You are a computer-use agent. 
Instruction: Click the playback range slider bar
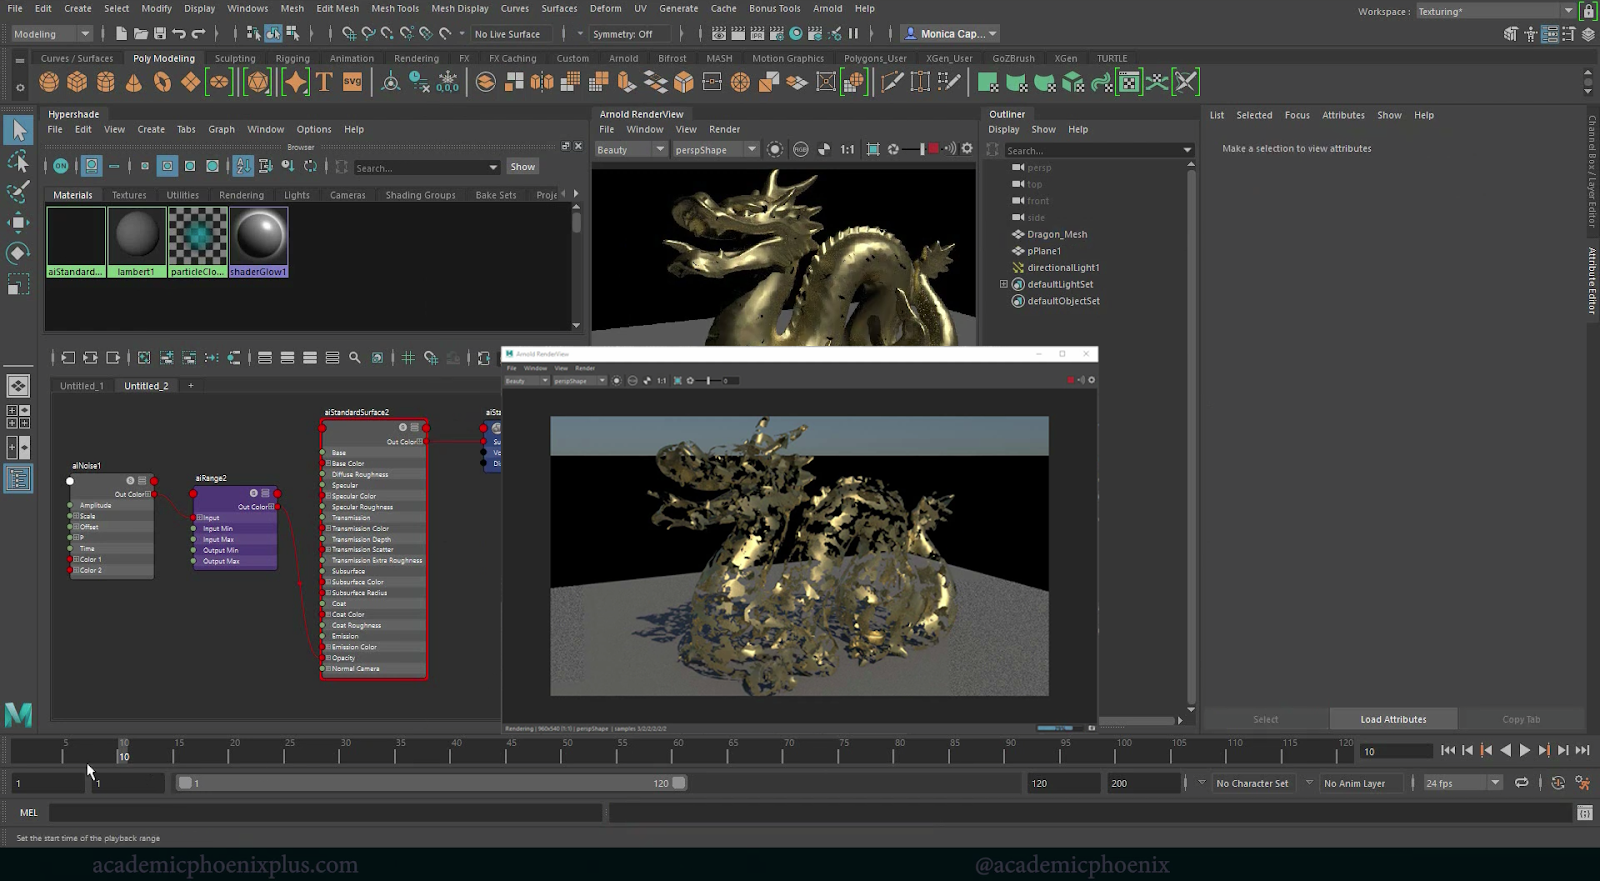pyautogui.click(x=430, y=783)
